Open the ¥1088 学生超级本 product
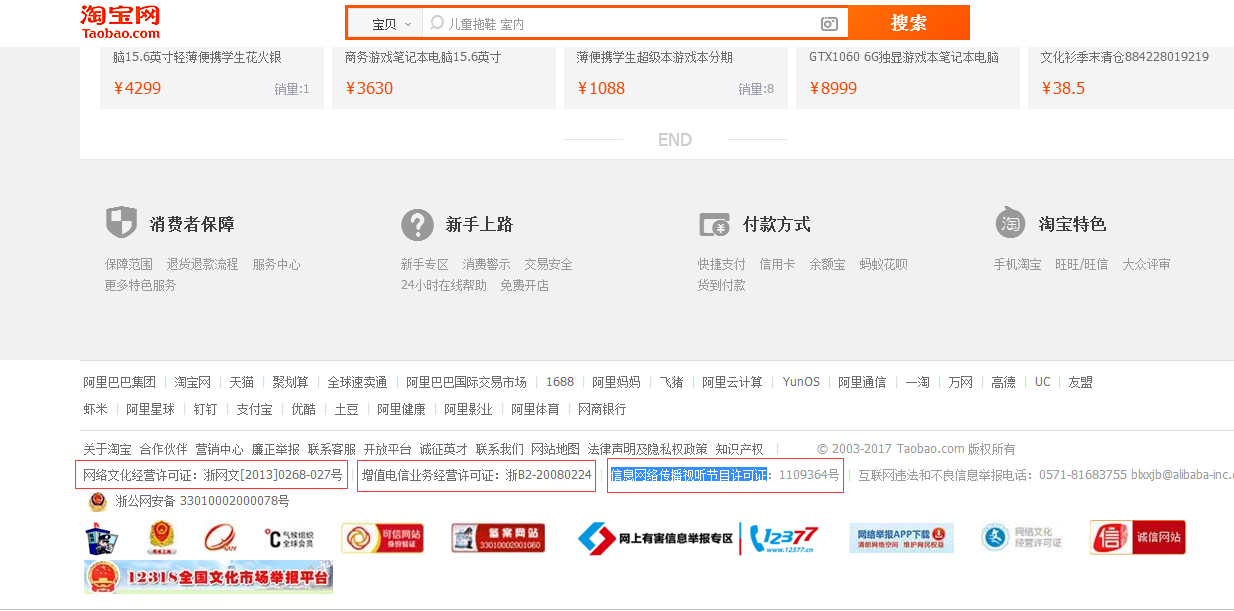The height and width of the screenshot is (611, 1234). tap(676, 77)
